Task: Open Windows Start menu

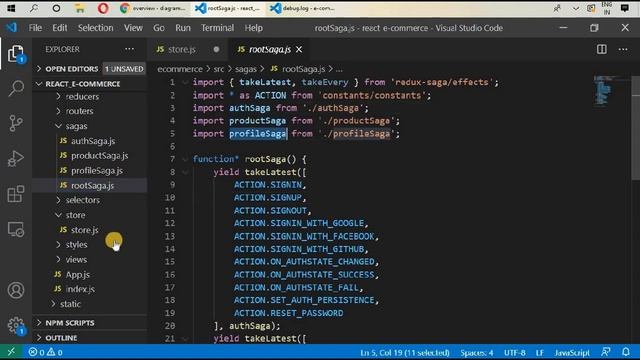Action: (x=11, y=8)
